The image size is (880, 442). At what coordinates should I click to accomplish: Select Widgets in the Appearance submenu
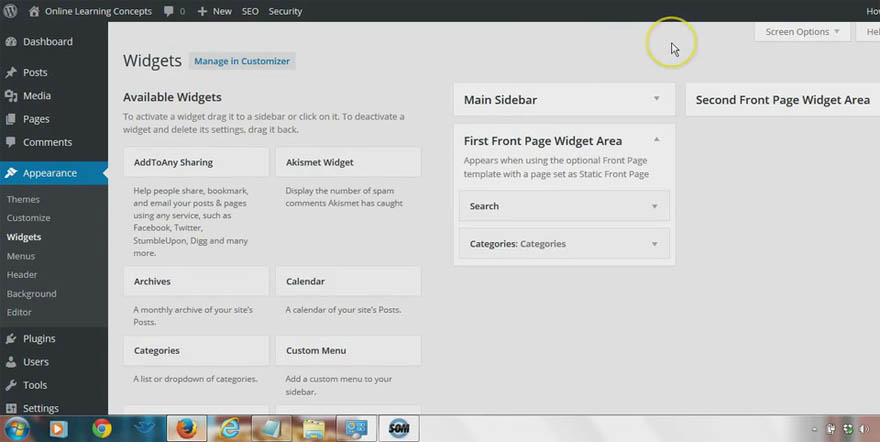(24, 237)
